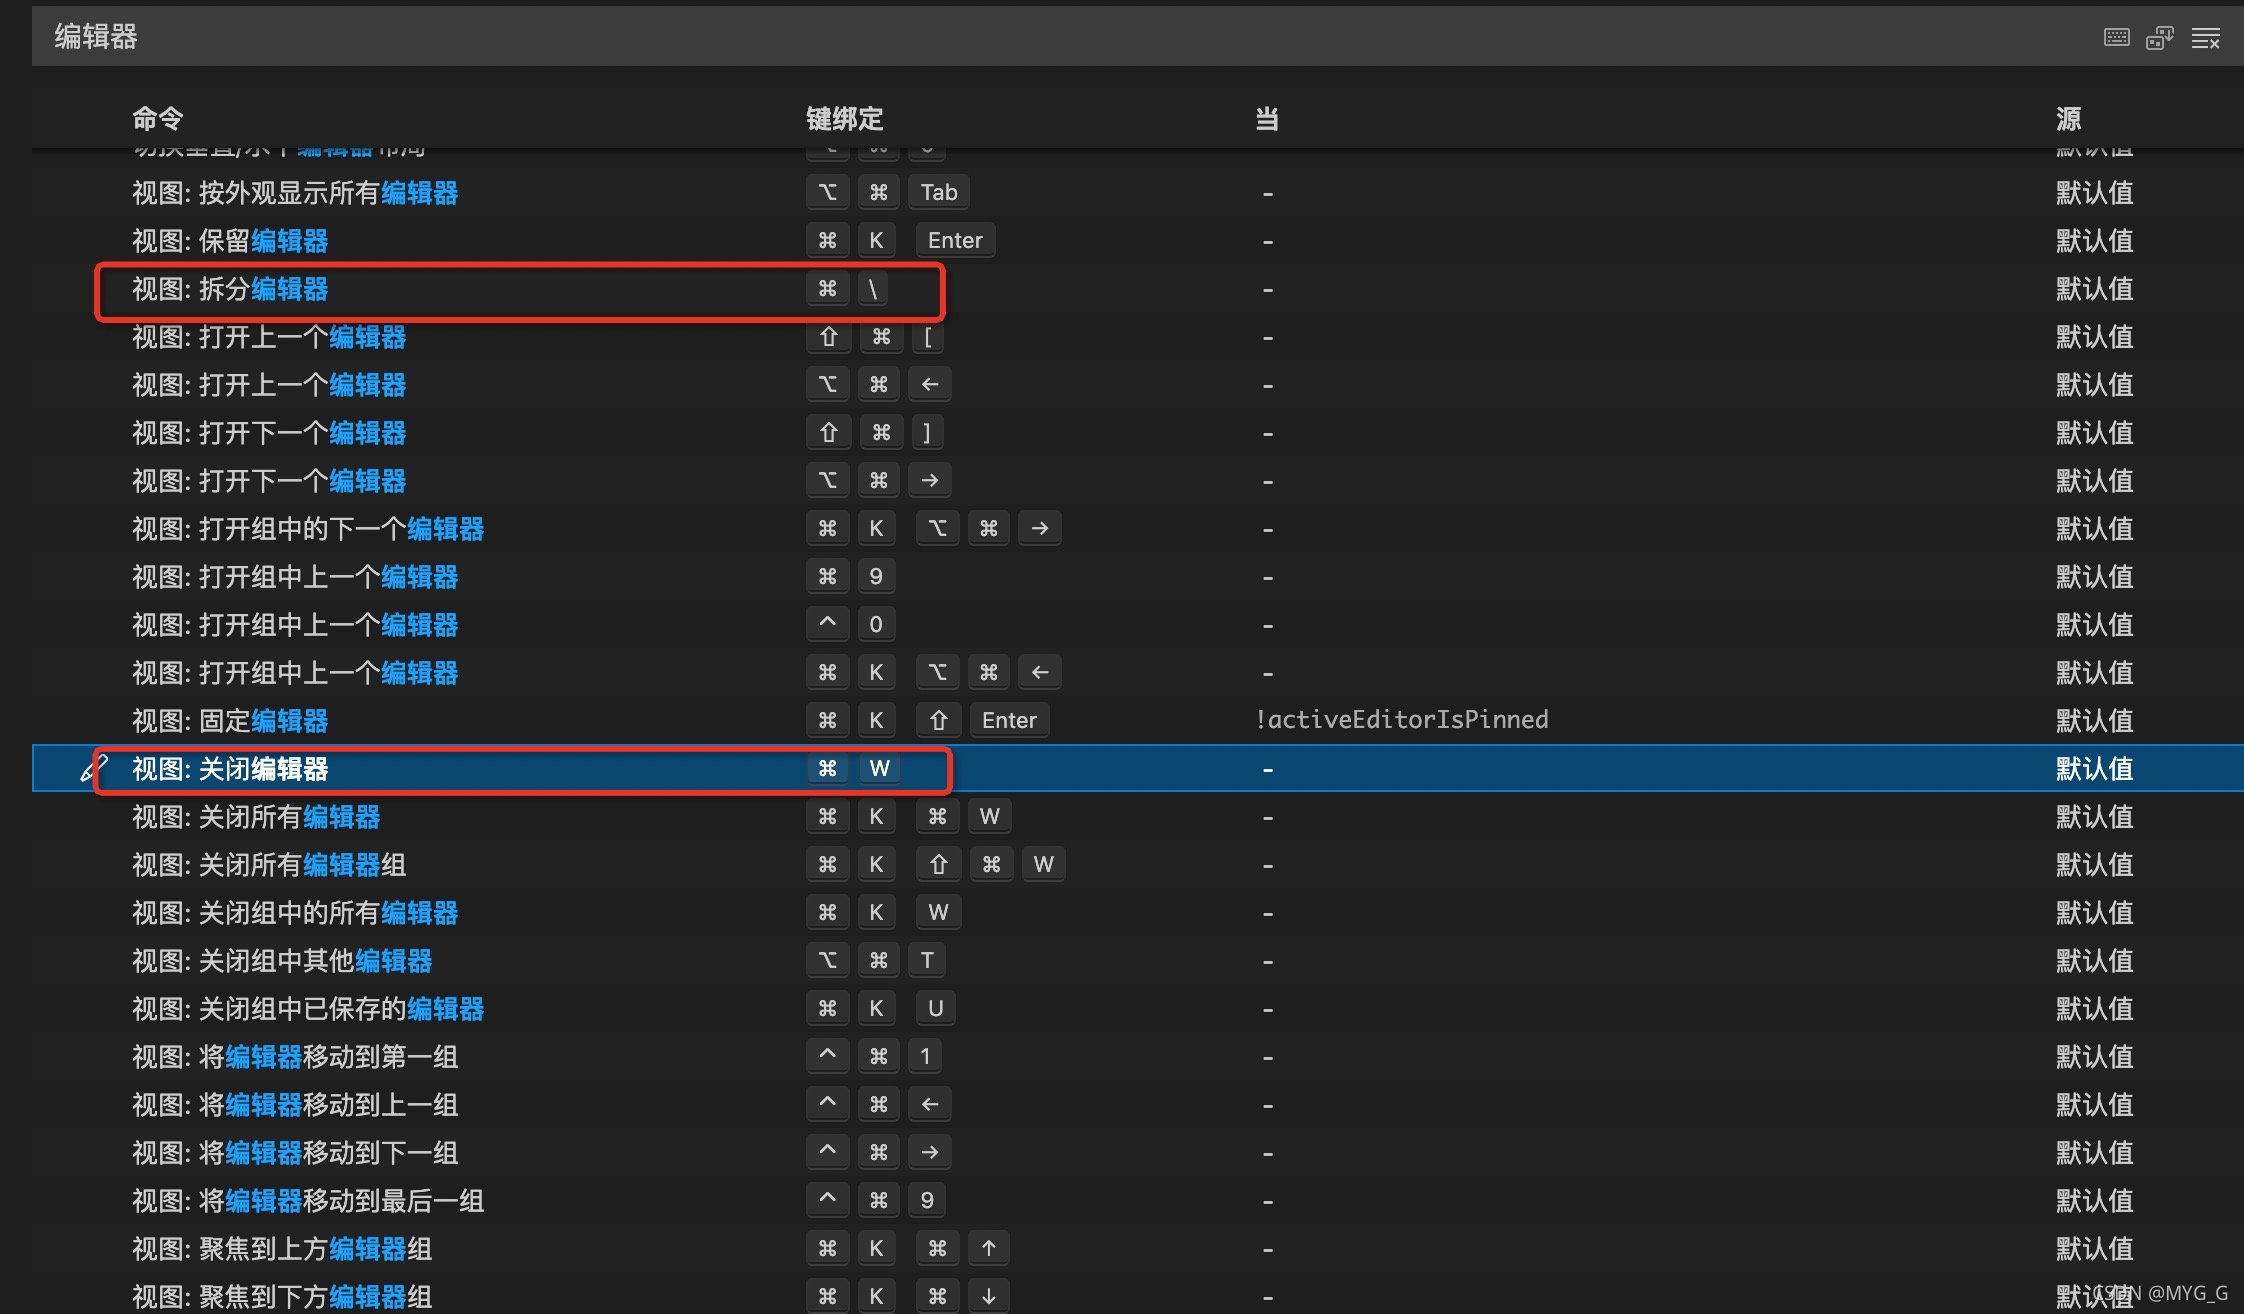Click the 命令 column header

[x=158, y=119]
